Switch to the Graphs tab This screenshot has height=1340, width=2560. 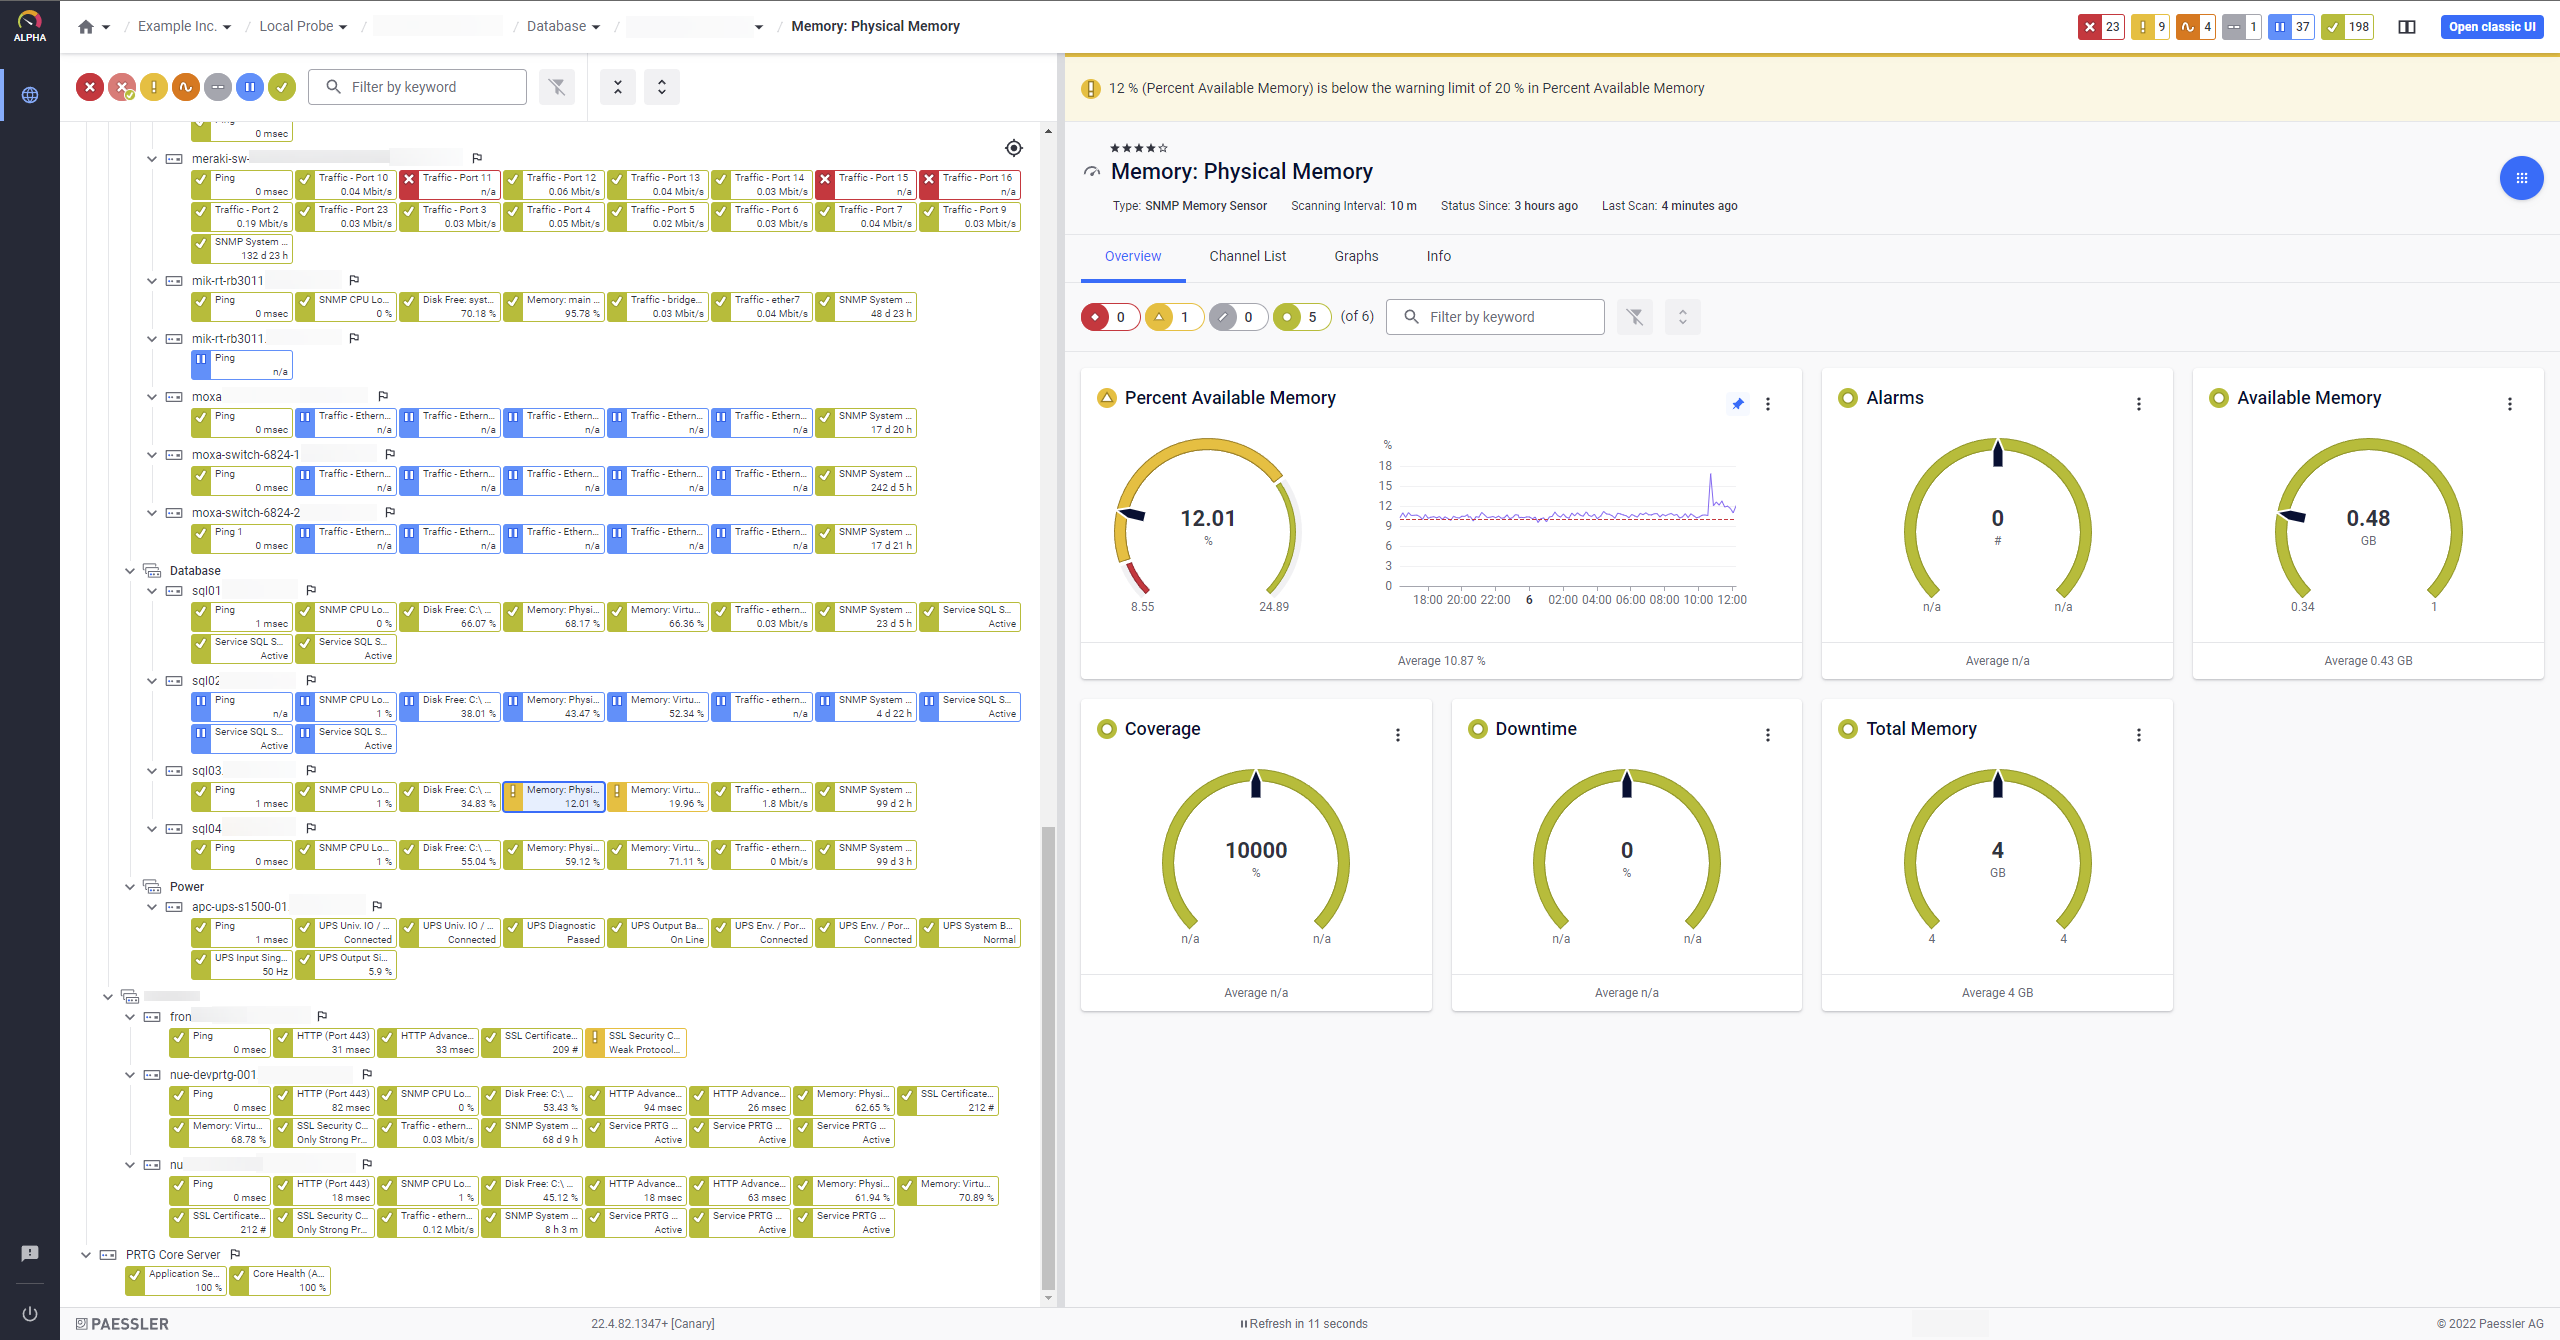tap(1356, 256)
